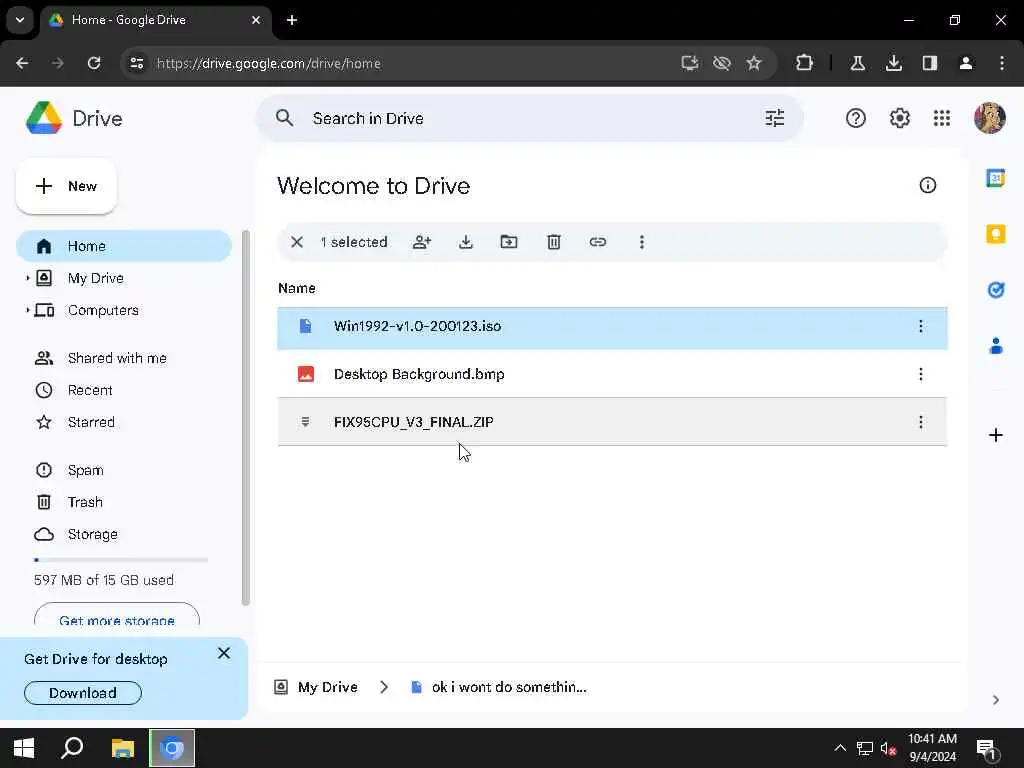This screenshot has width=1024, height=768.
Task: Open more options for Win1992-v1.0-200123.iso
Action: pos(921,327)
